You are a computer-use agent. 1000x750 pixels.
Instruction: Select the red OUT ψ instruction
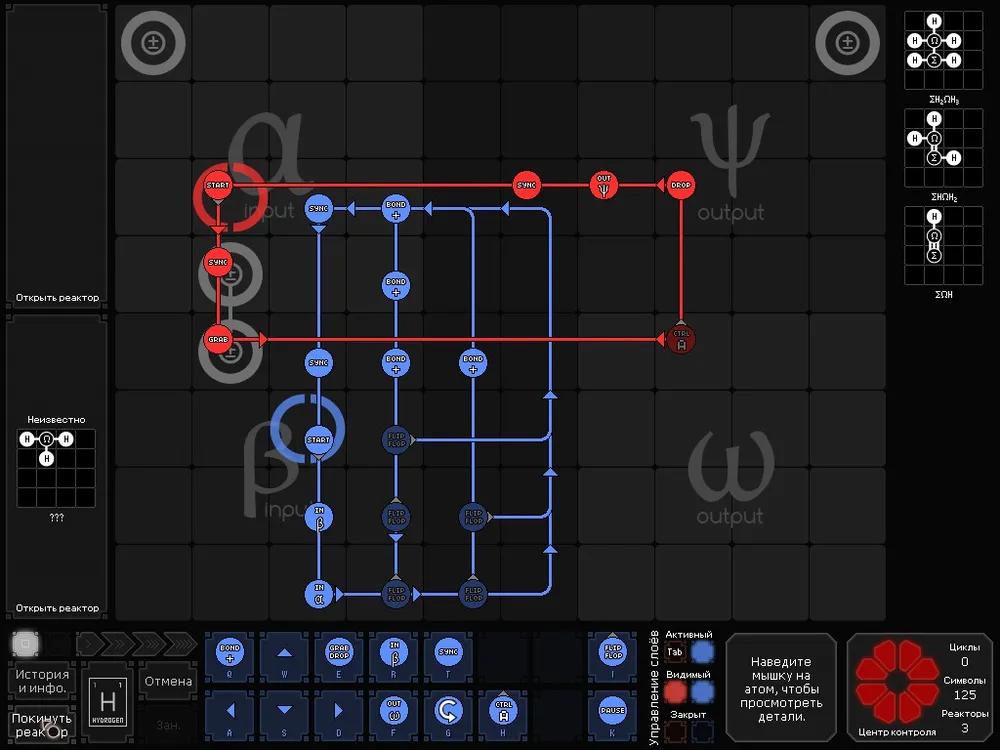pos(603,186)
